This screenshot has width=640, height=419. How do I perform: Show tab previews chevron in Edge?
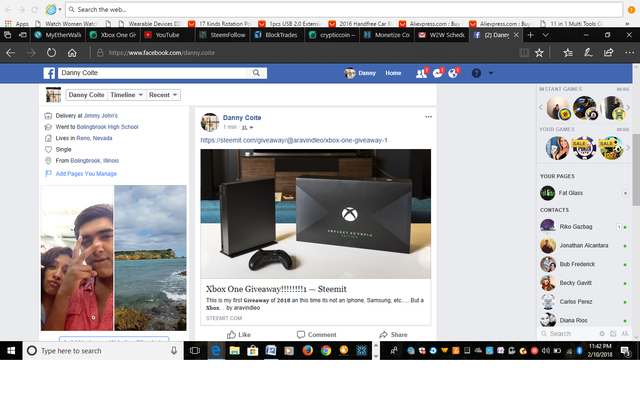(545, 35)
